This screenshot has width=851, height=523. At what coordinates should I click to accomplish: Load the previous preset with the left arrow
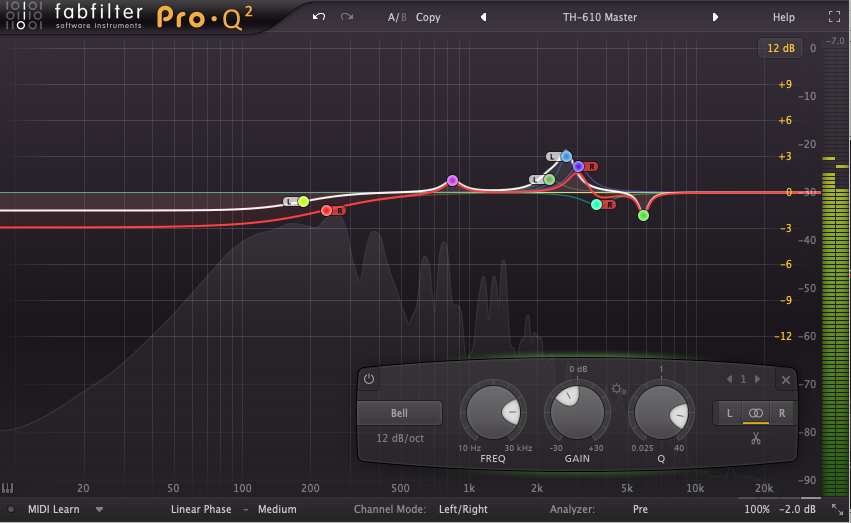pyautogui.click(x=484, y=17)
